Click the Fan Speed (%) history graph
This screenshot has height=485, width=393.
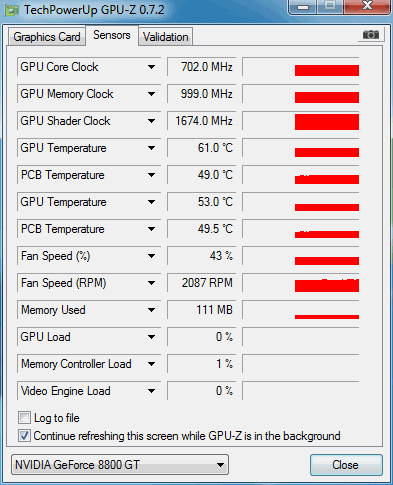301,256
